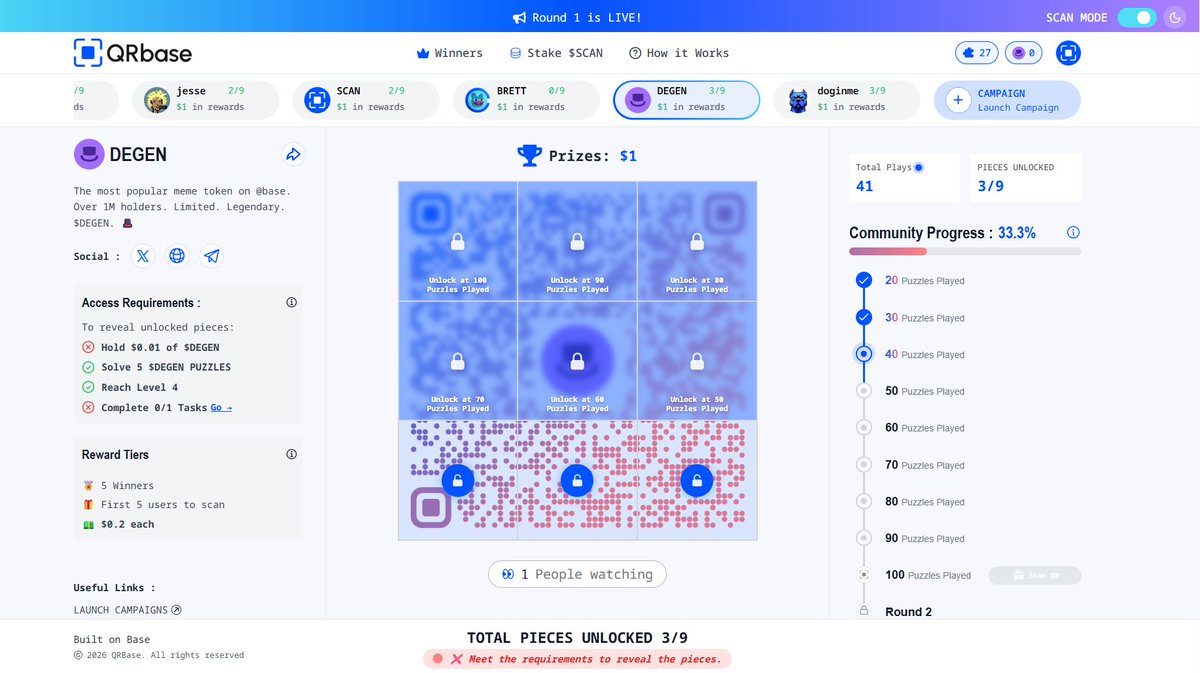
Task: Switch theme with the moon icon
Action: [x=1175, y=17]
